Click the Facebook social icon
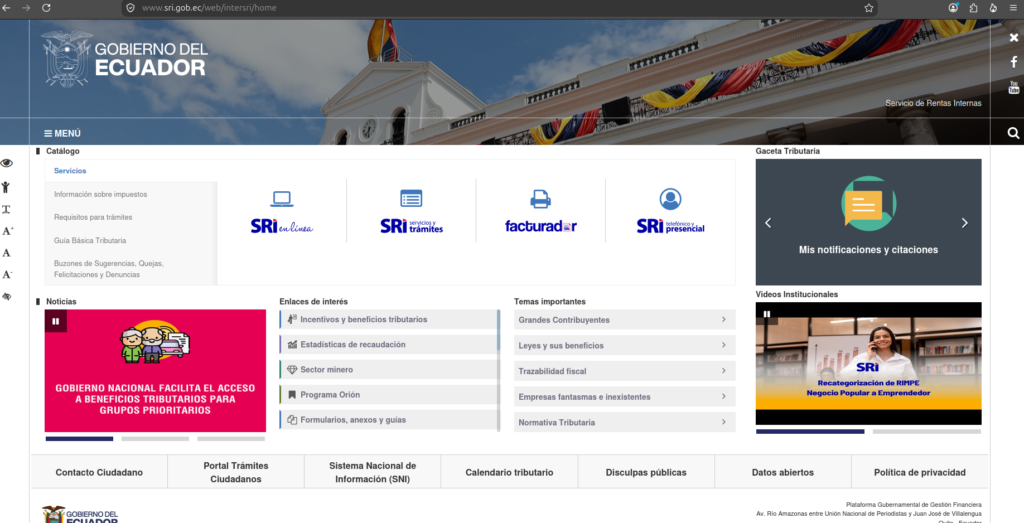Image resolution: width=1024 pixels, height=523 pixels. pos(1014,62)
